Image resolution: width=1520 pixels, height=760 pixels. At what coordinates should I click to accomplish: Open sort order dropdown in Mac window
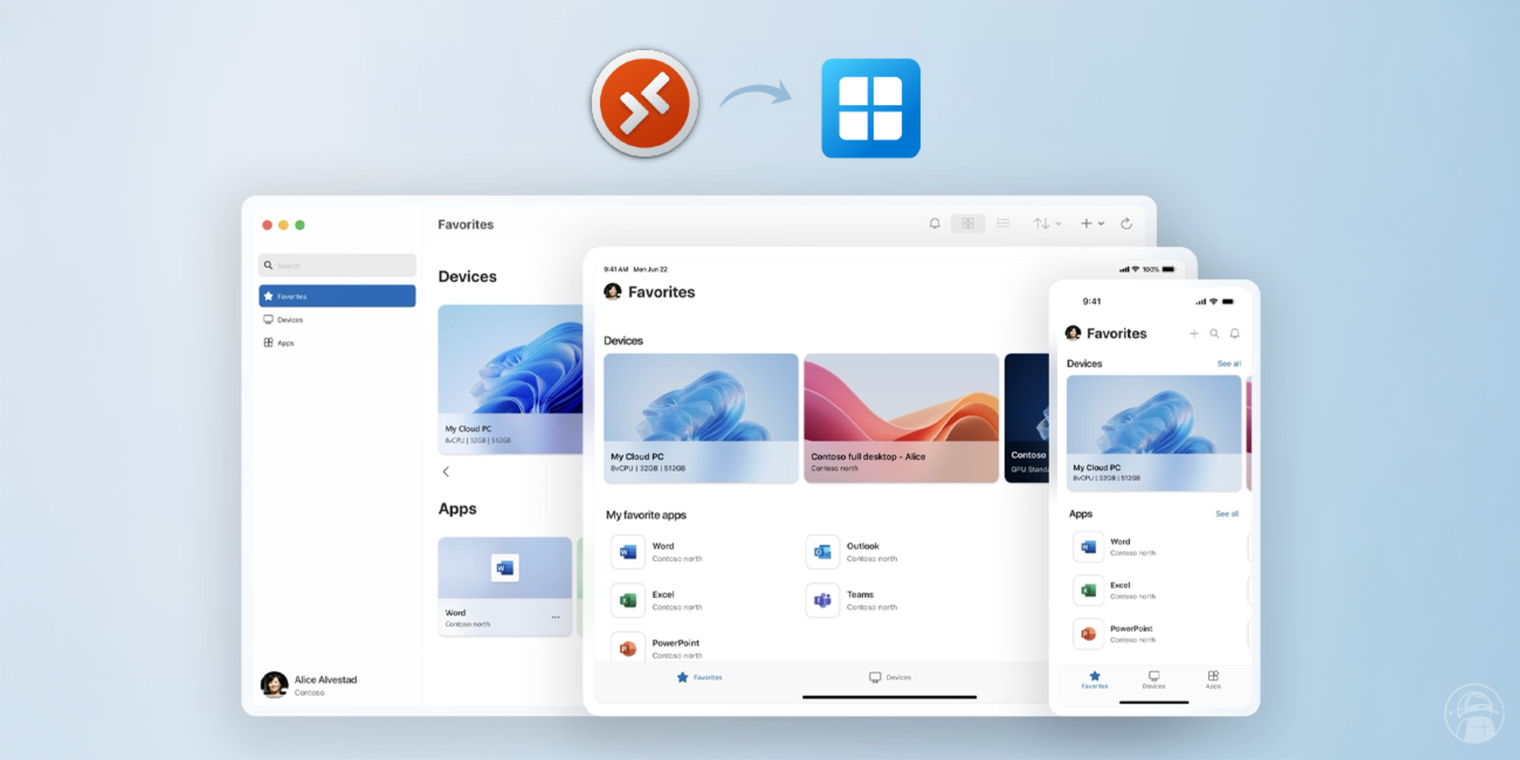1047,224
